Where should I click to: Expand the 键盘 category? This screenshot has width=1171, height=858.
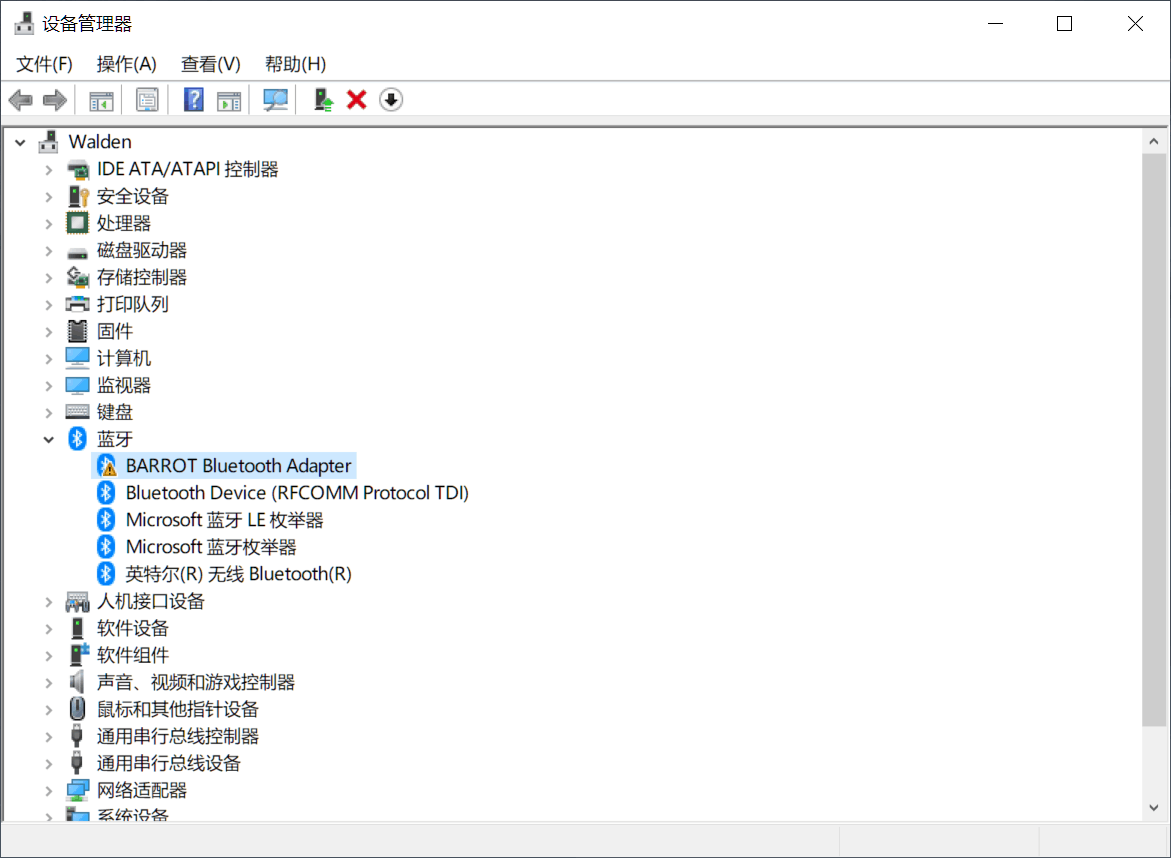(48, 411)
